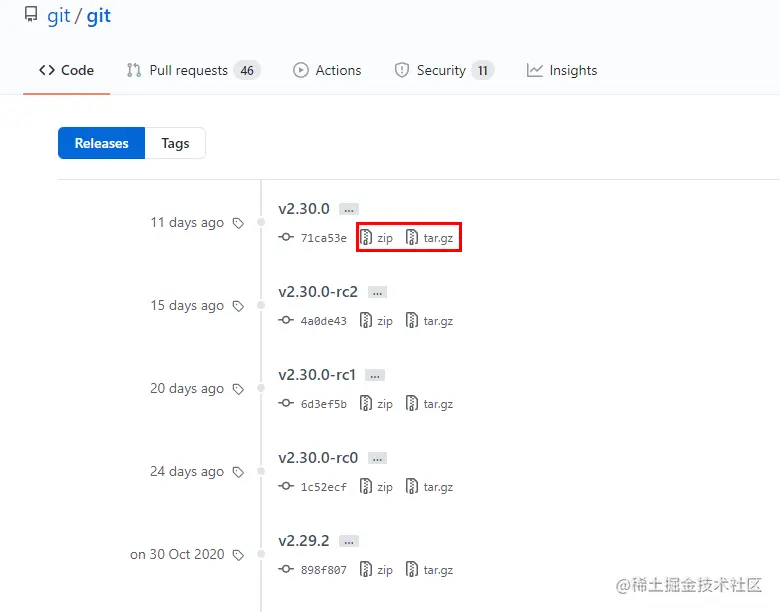780x612 pixels.
Task: Click the commit icon before 71ca53e
Action: 286,237
